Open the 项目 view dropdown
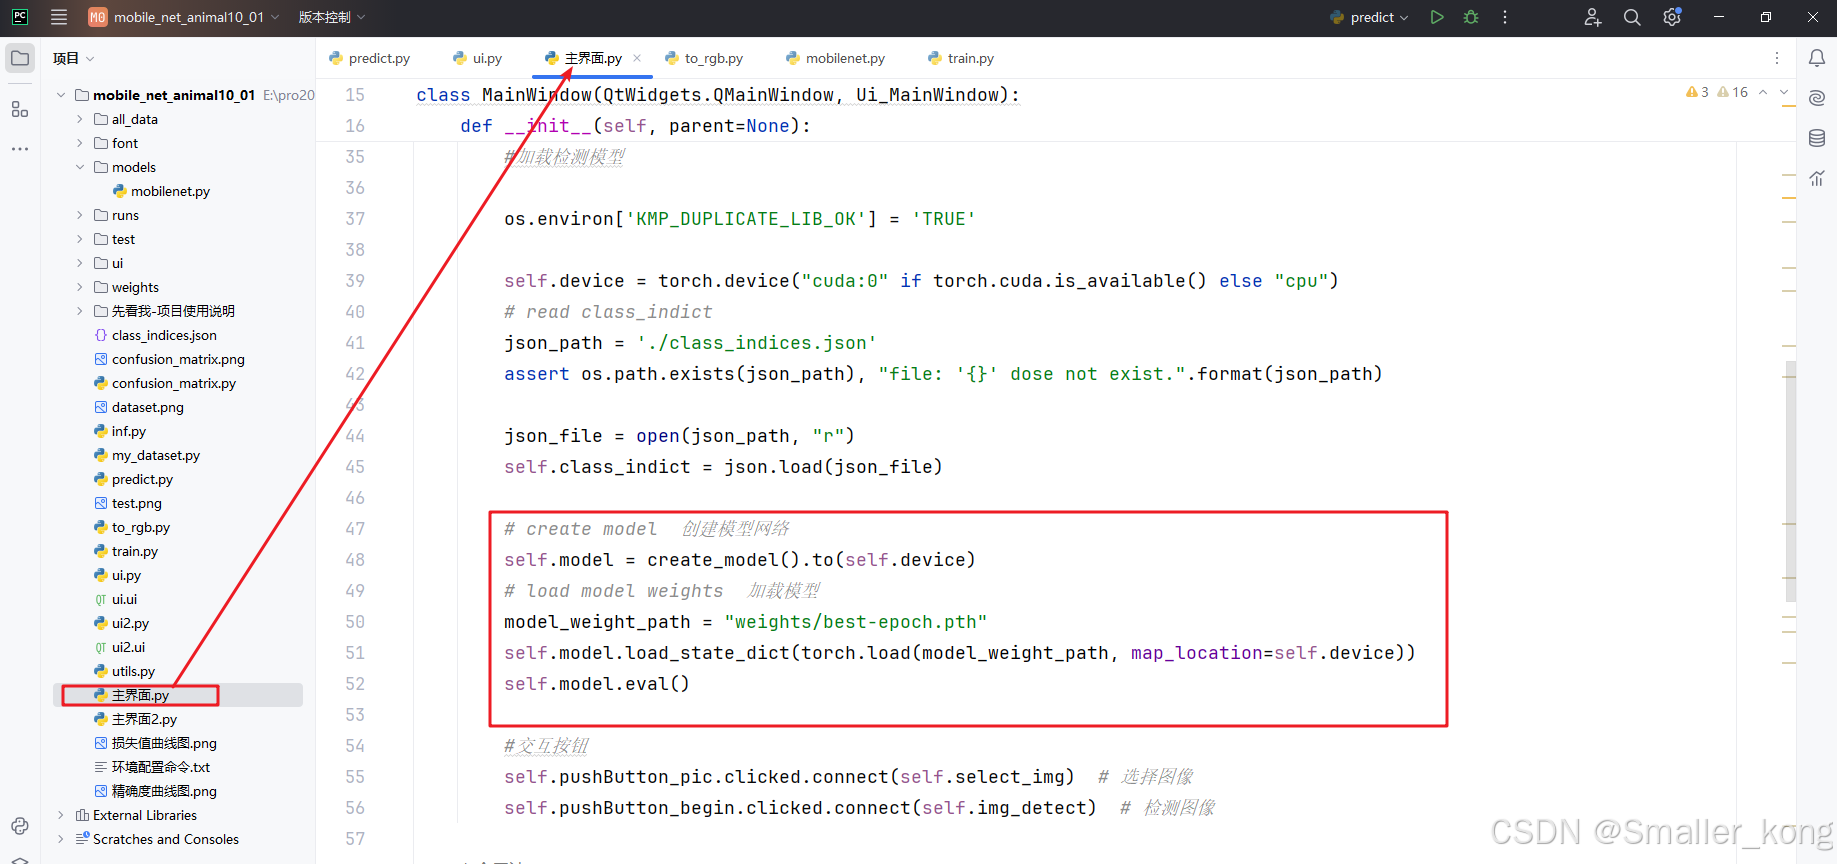 73,58
